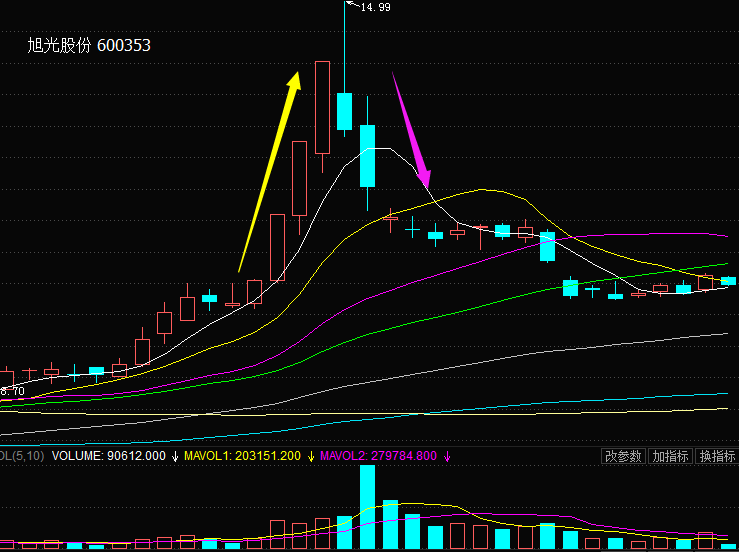The width and height of the screenshot is (739, 552).
Task: Click the stock title 旭光股份 600353
Action: [89, 46]
